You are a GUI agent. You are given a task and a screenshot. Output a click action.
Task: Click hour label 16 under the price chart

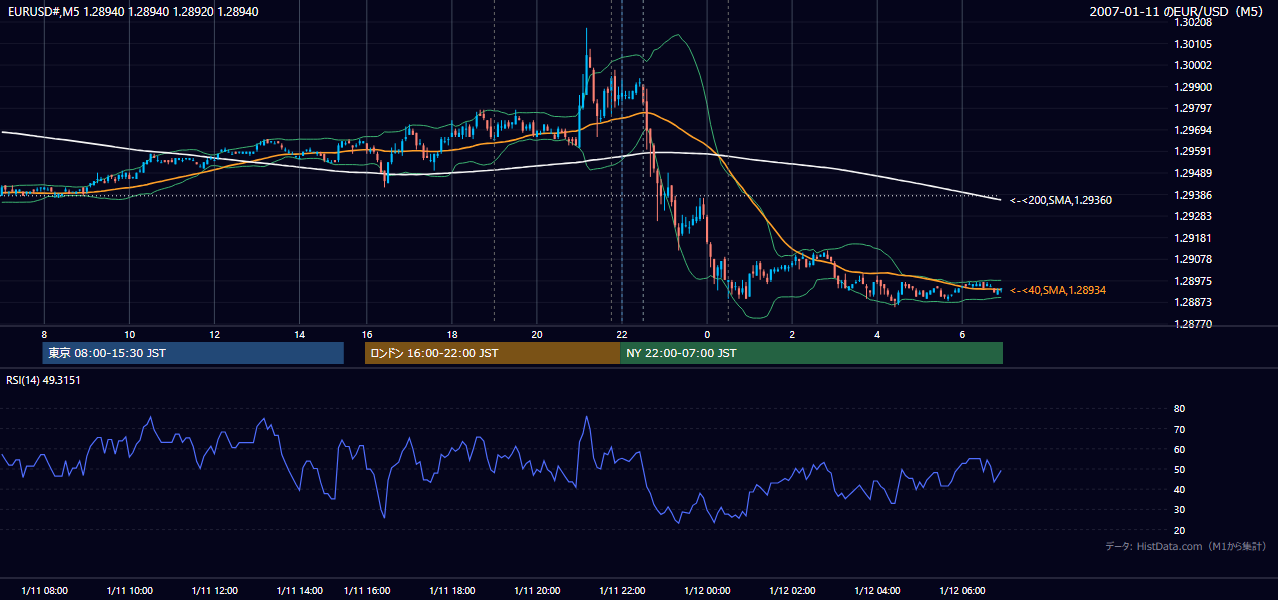point(367,334)
